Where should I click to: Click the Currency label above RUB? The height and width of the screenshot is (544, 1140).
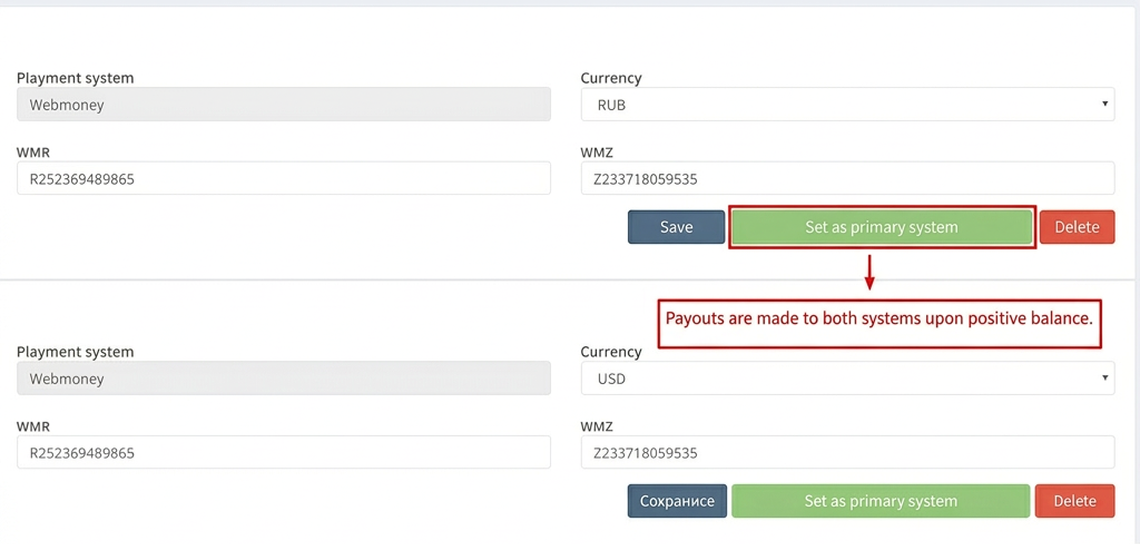pos(611,78)
